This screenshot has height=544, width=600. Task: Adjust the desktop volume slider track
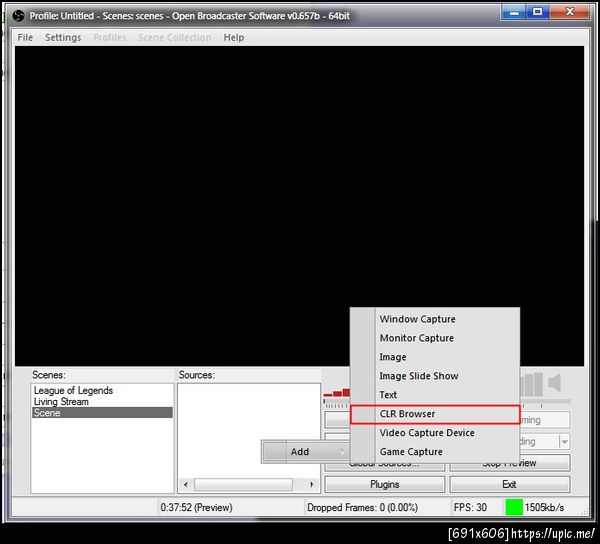[x=545, y=401]
